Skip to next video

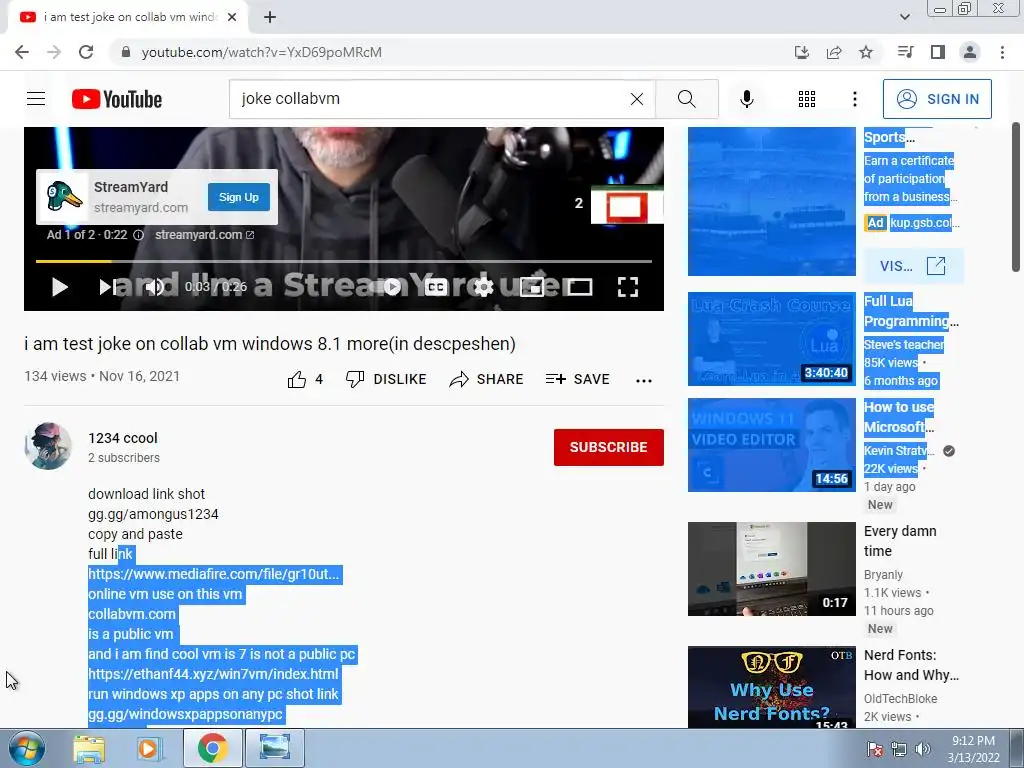click(107, 287)
